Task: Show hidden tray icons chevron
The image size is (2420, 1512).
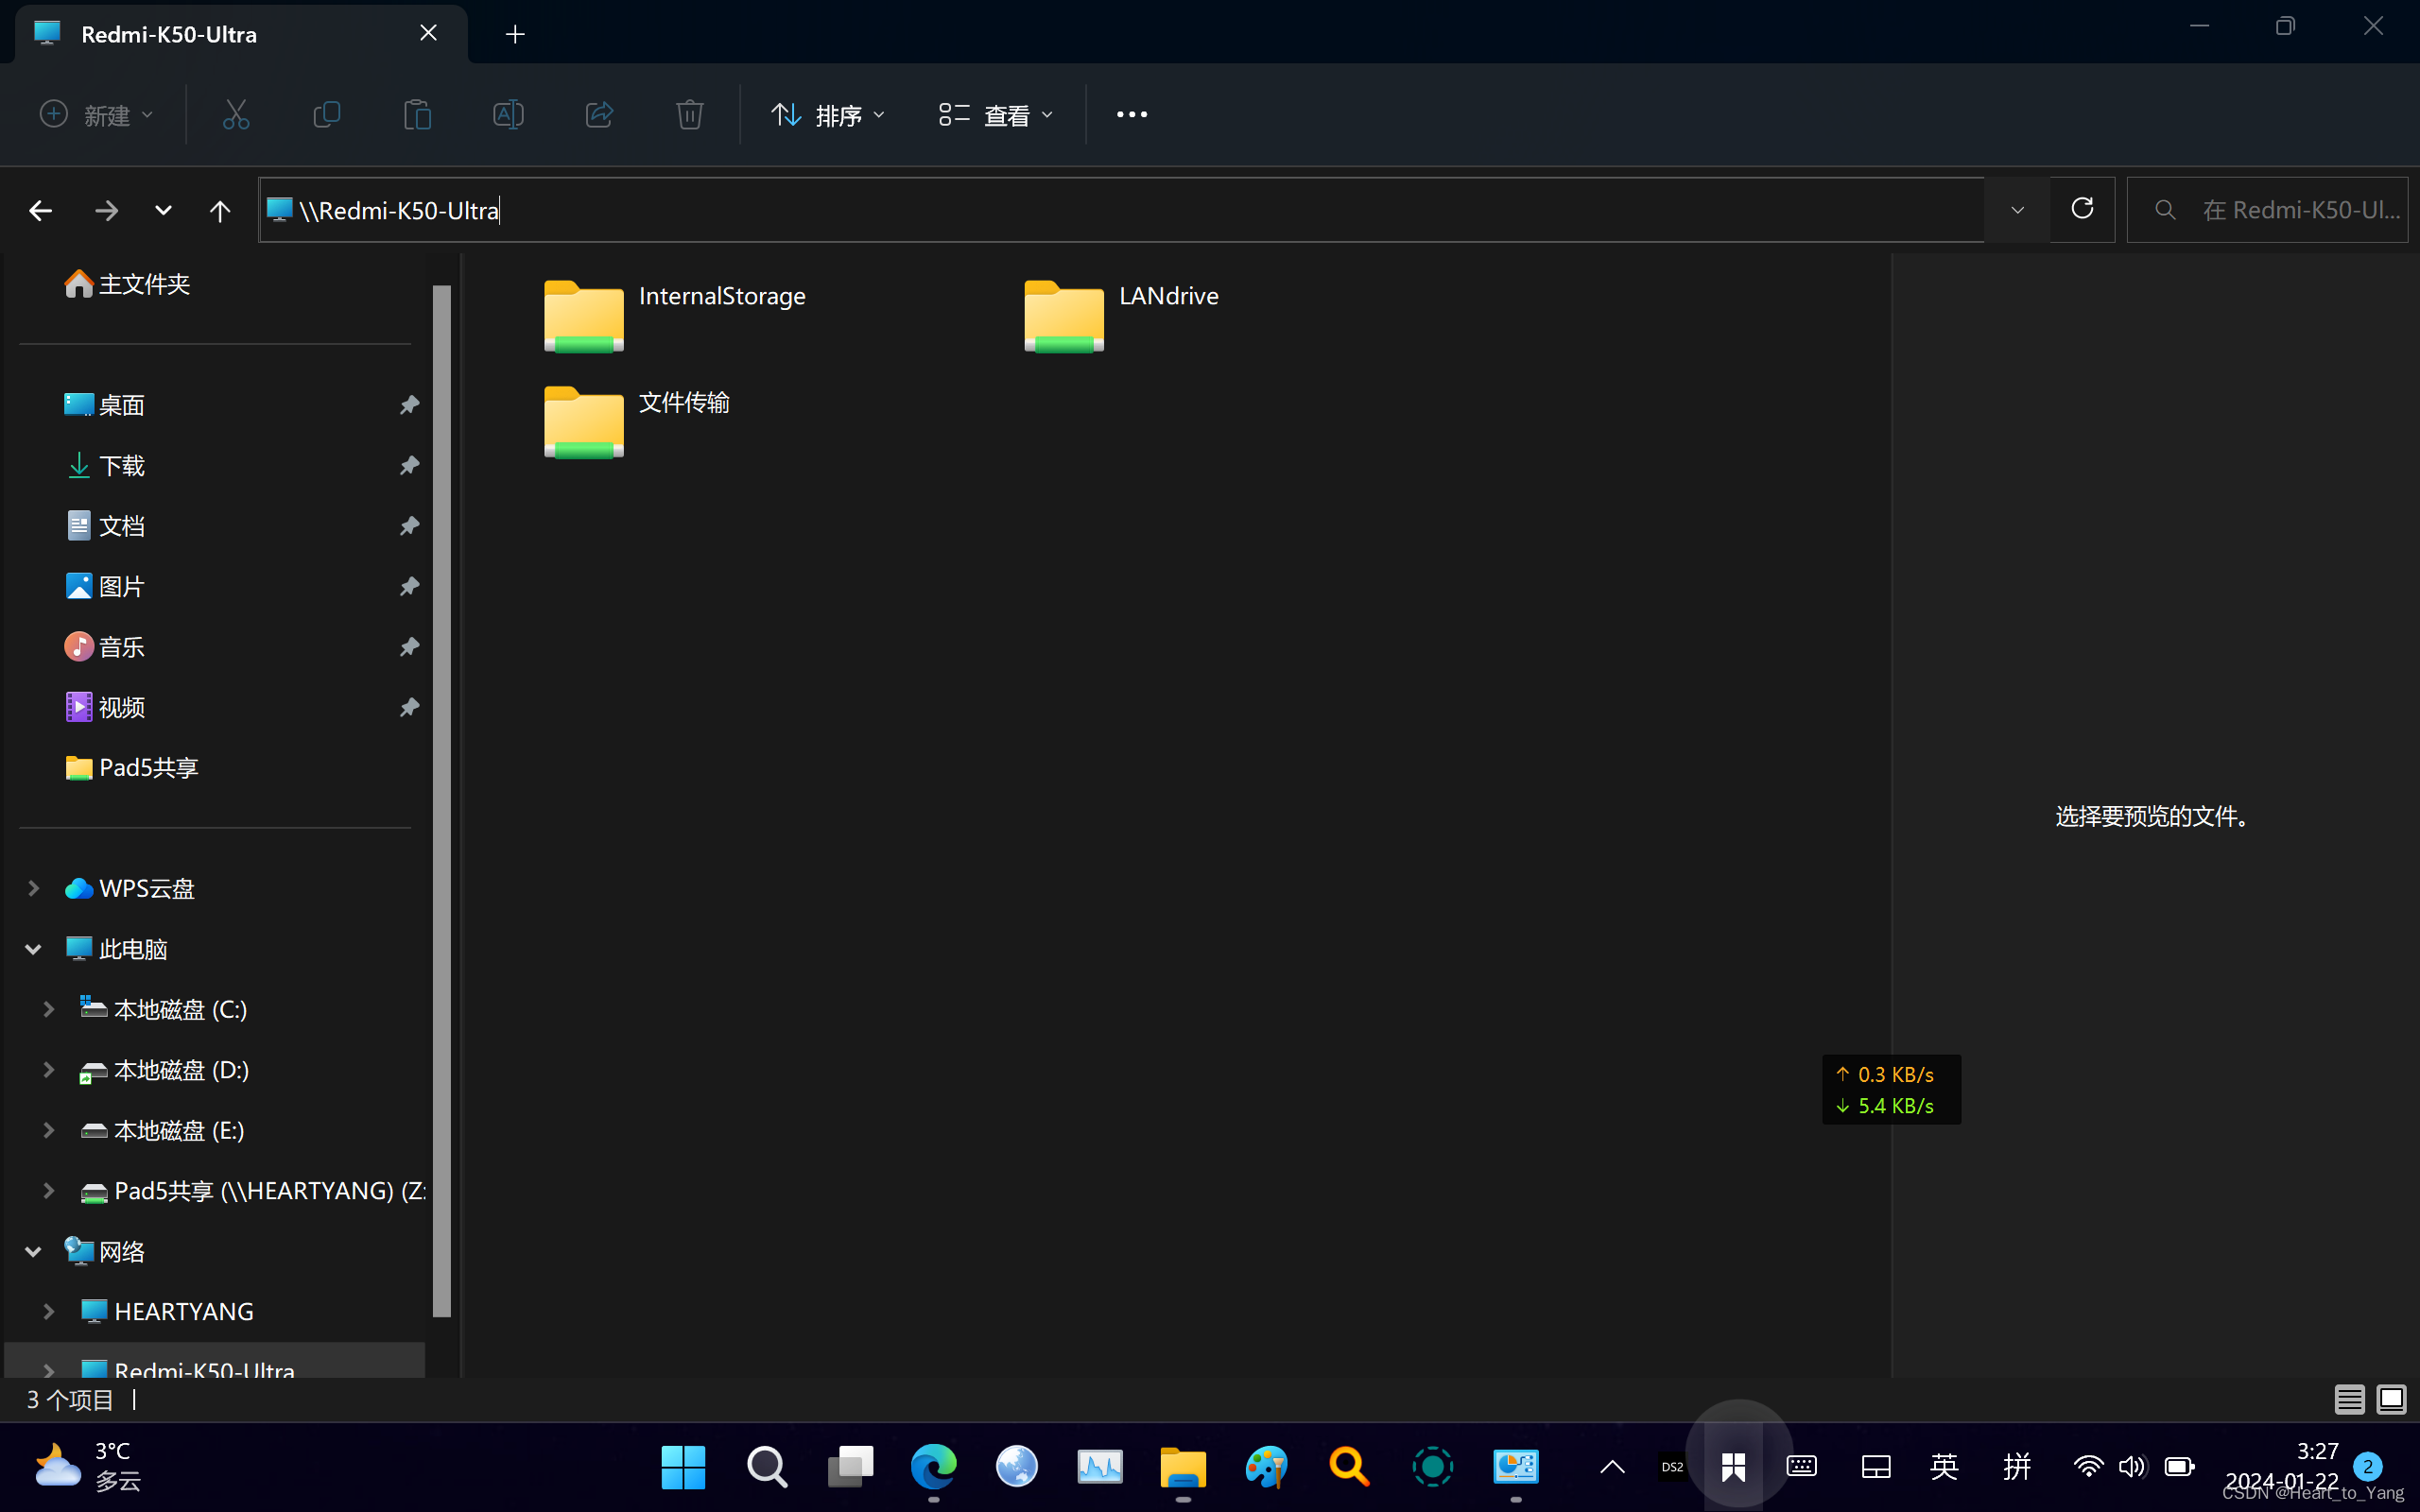Action: point(1612,1467)
